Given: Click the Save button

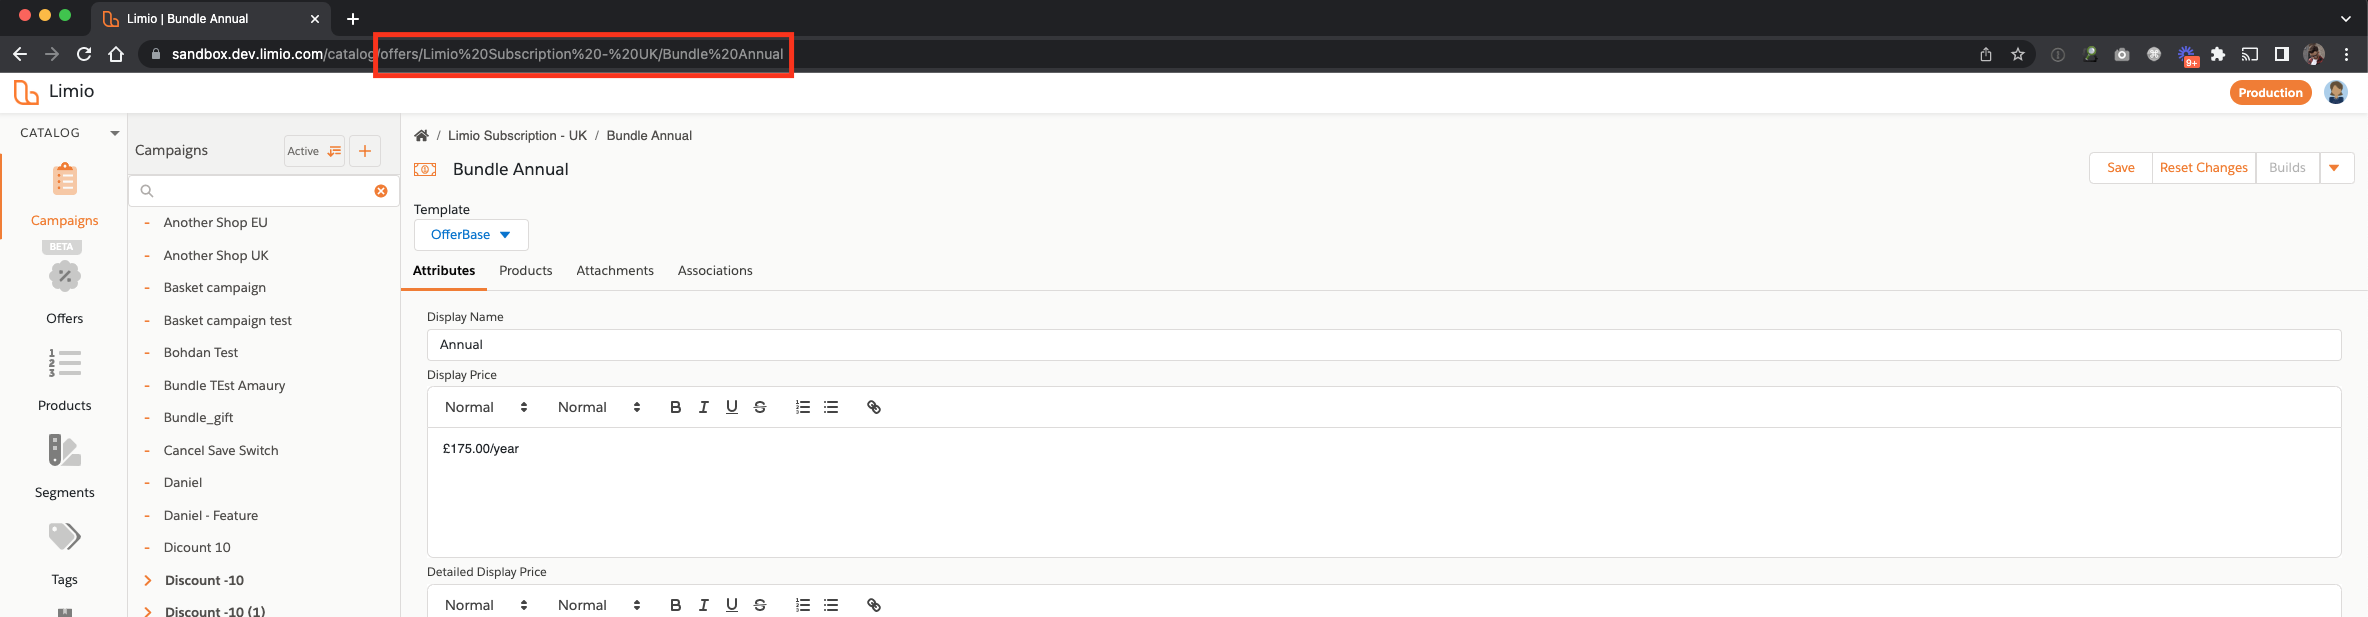Looking at the screenshot, I should (2120, 168).
